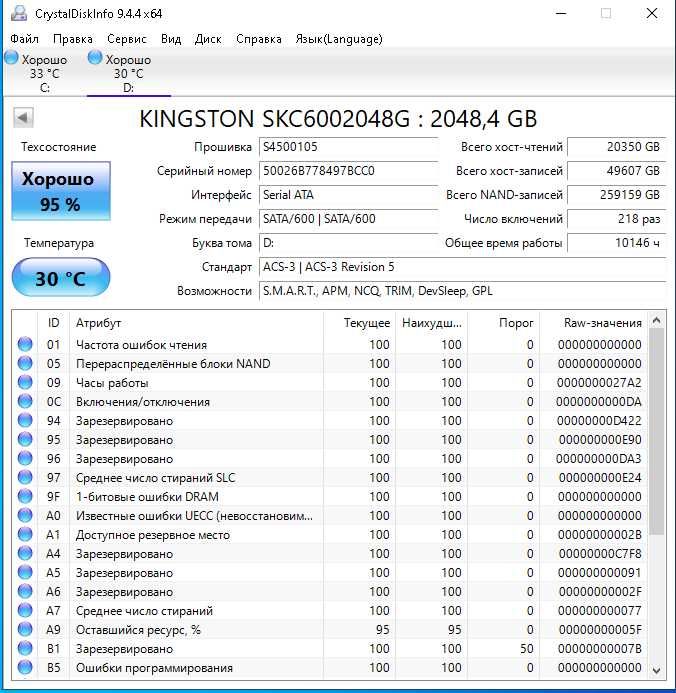676x693 pixels.
Task: Open the Сервис menu
Action: [126, 39]
